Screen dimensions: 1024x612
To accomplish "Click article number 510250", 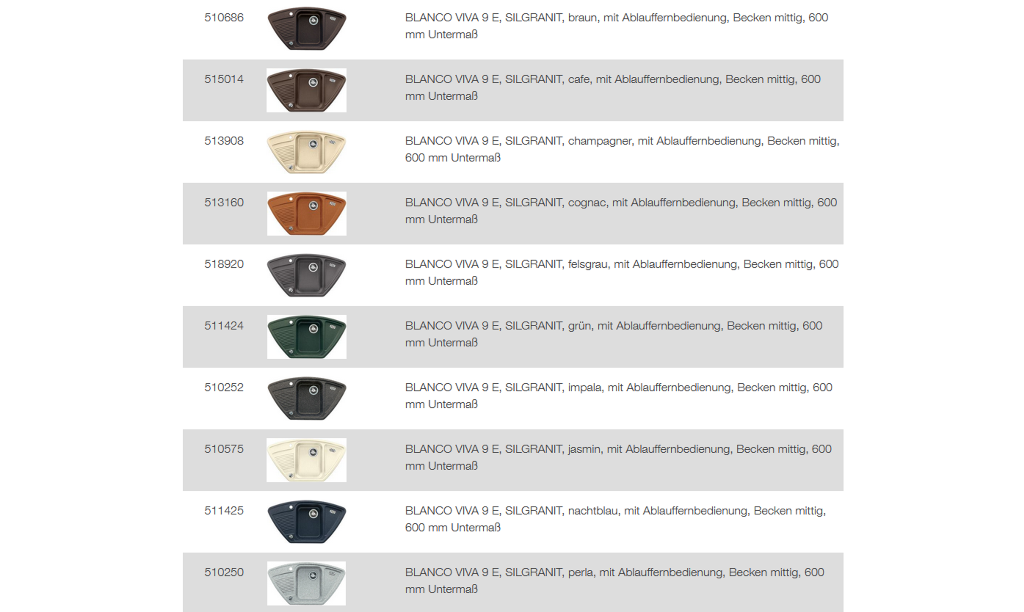I will coord(224,572).
